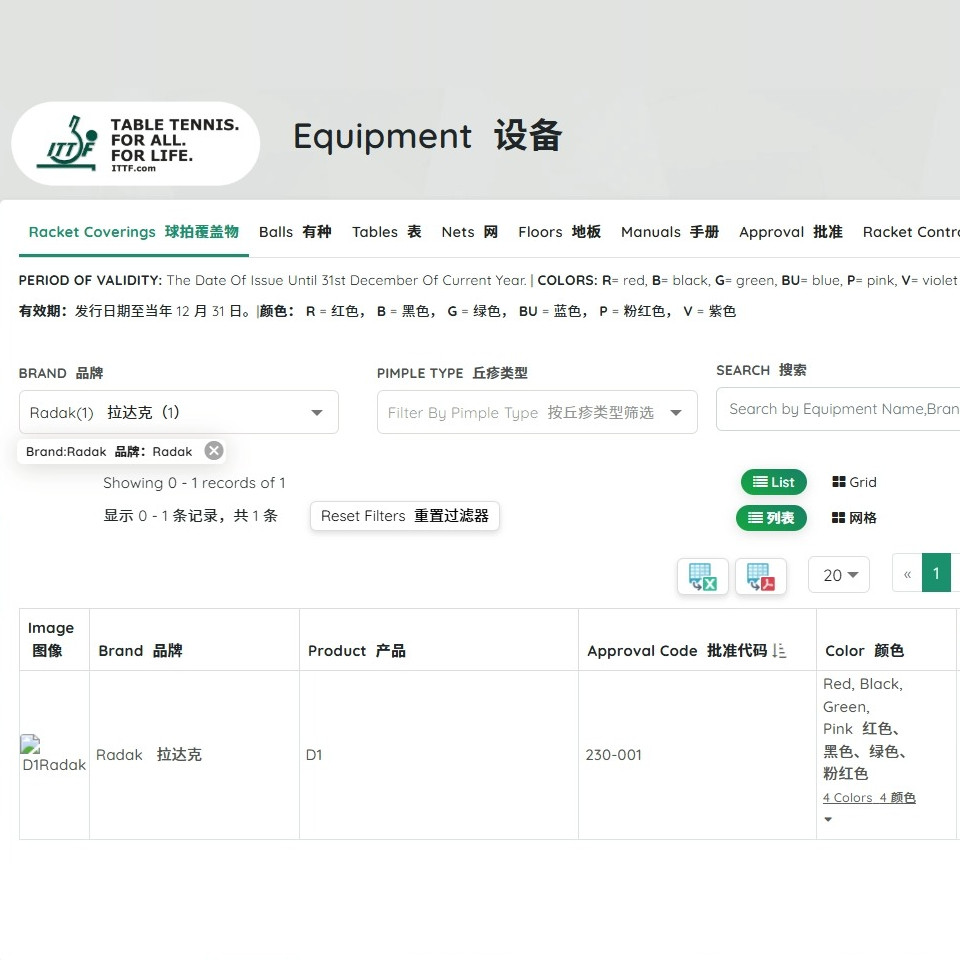
Task: Click the Equipment page heading
Action: coord(427,135)
